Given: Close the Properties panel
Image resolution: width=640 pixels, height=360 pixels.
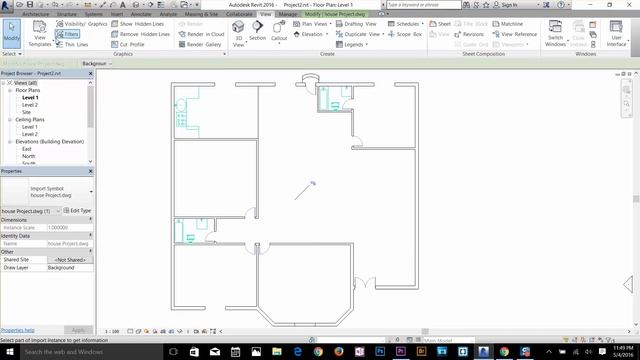Looking at the screenshot, I should tap(91, 171).
